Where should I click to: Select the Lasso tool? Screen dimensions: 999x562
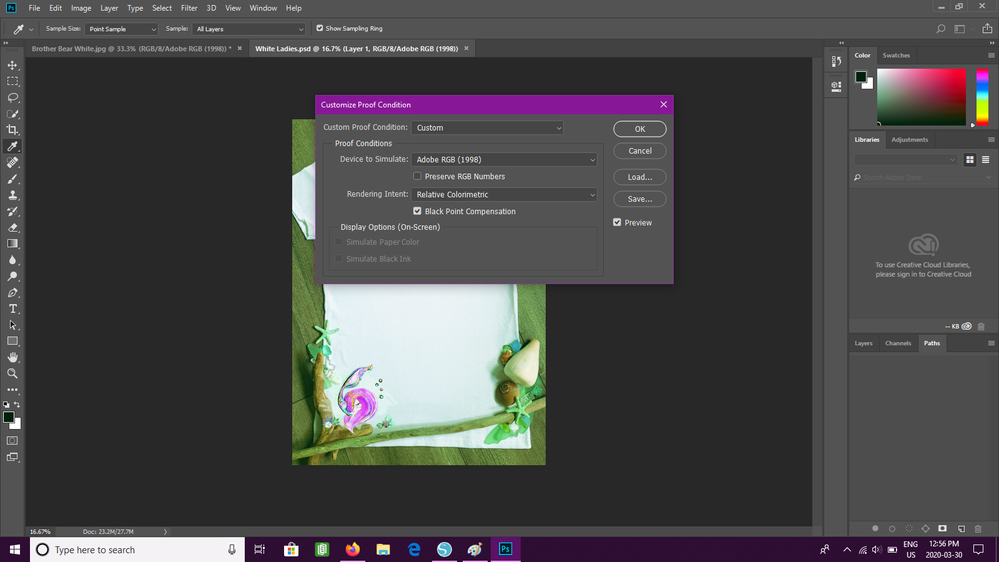pyautogui.click(x=13, y=97)
